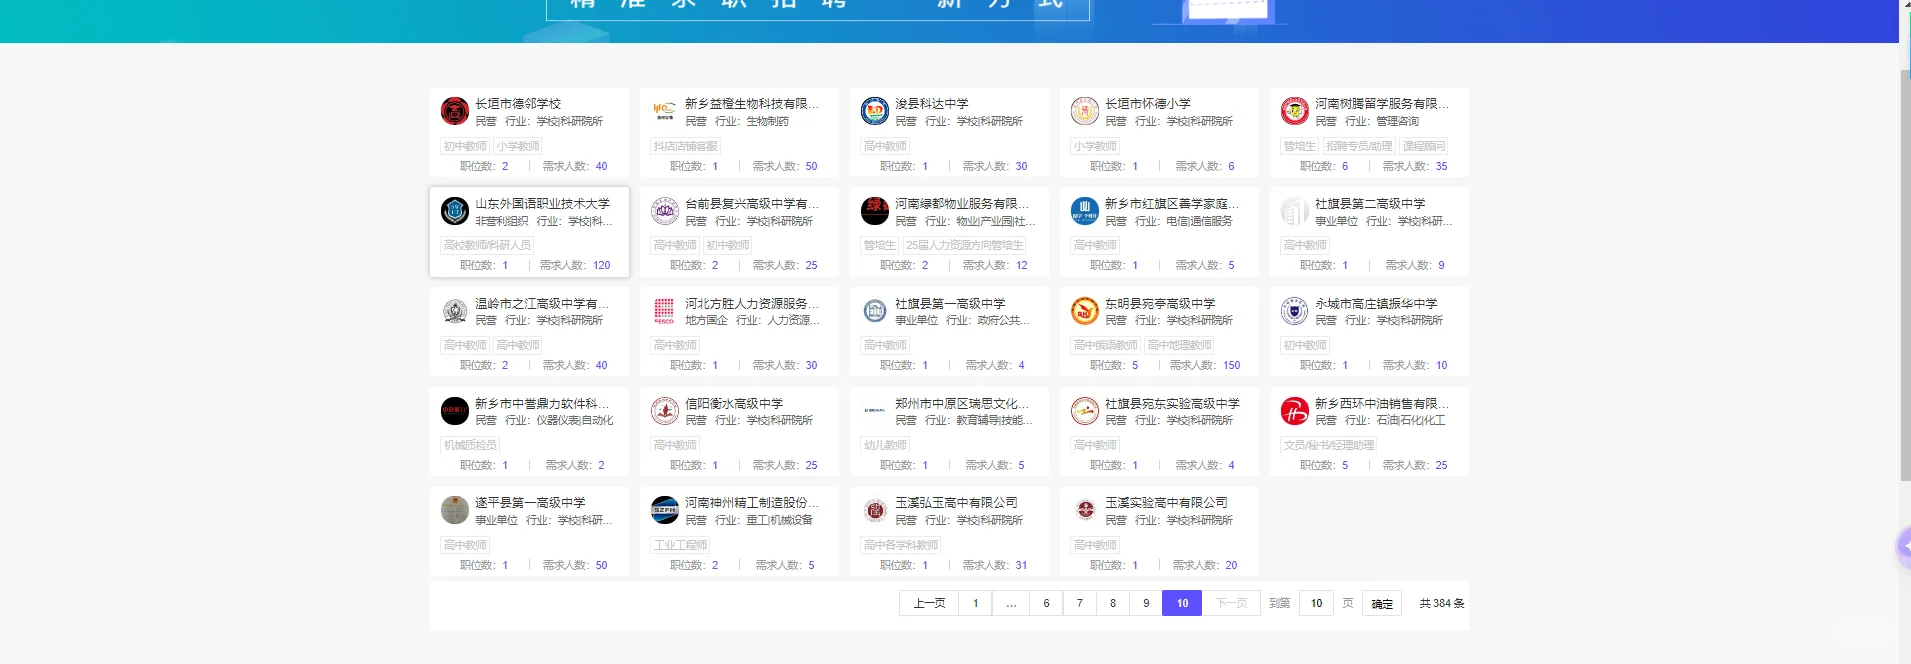The width and height of the screenshot is (1911, 664).
Task: Click the ellipsis page button
Action: (1011, 603)
